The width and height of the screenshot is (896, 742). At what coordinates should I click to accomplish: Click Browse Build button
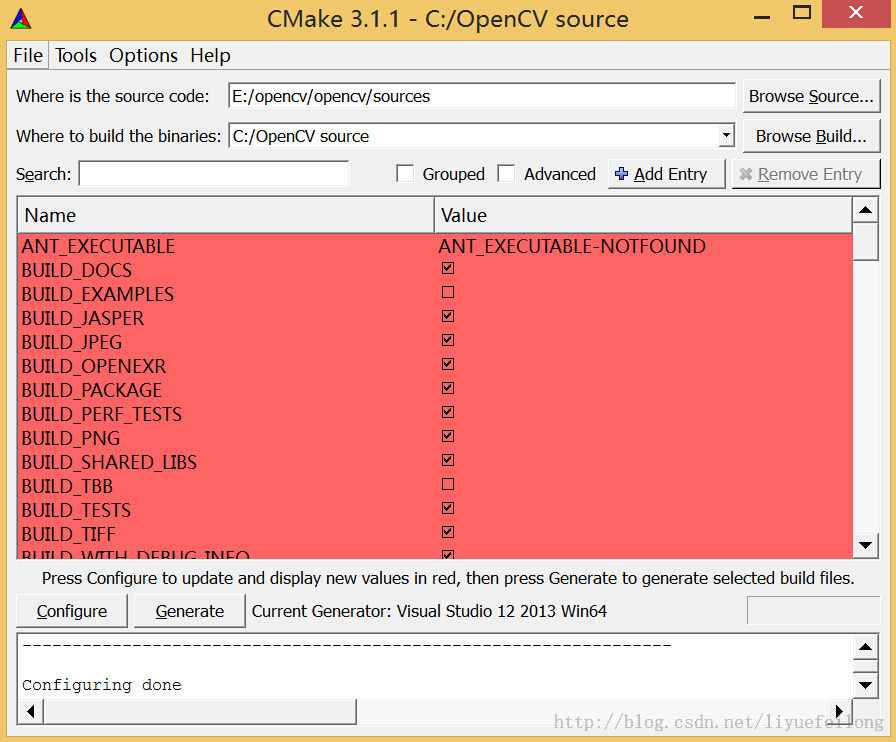(x=811, y=136)
